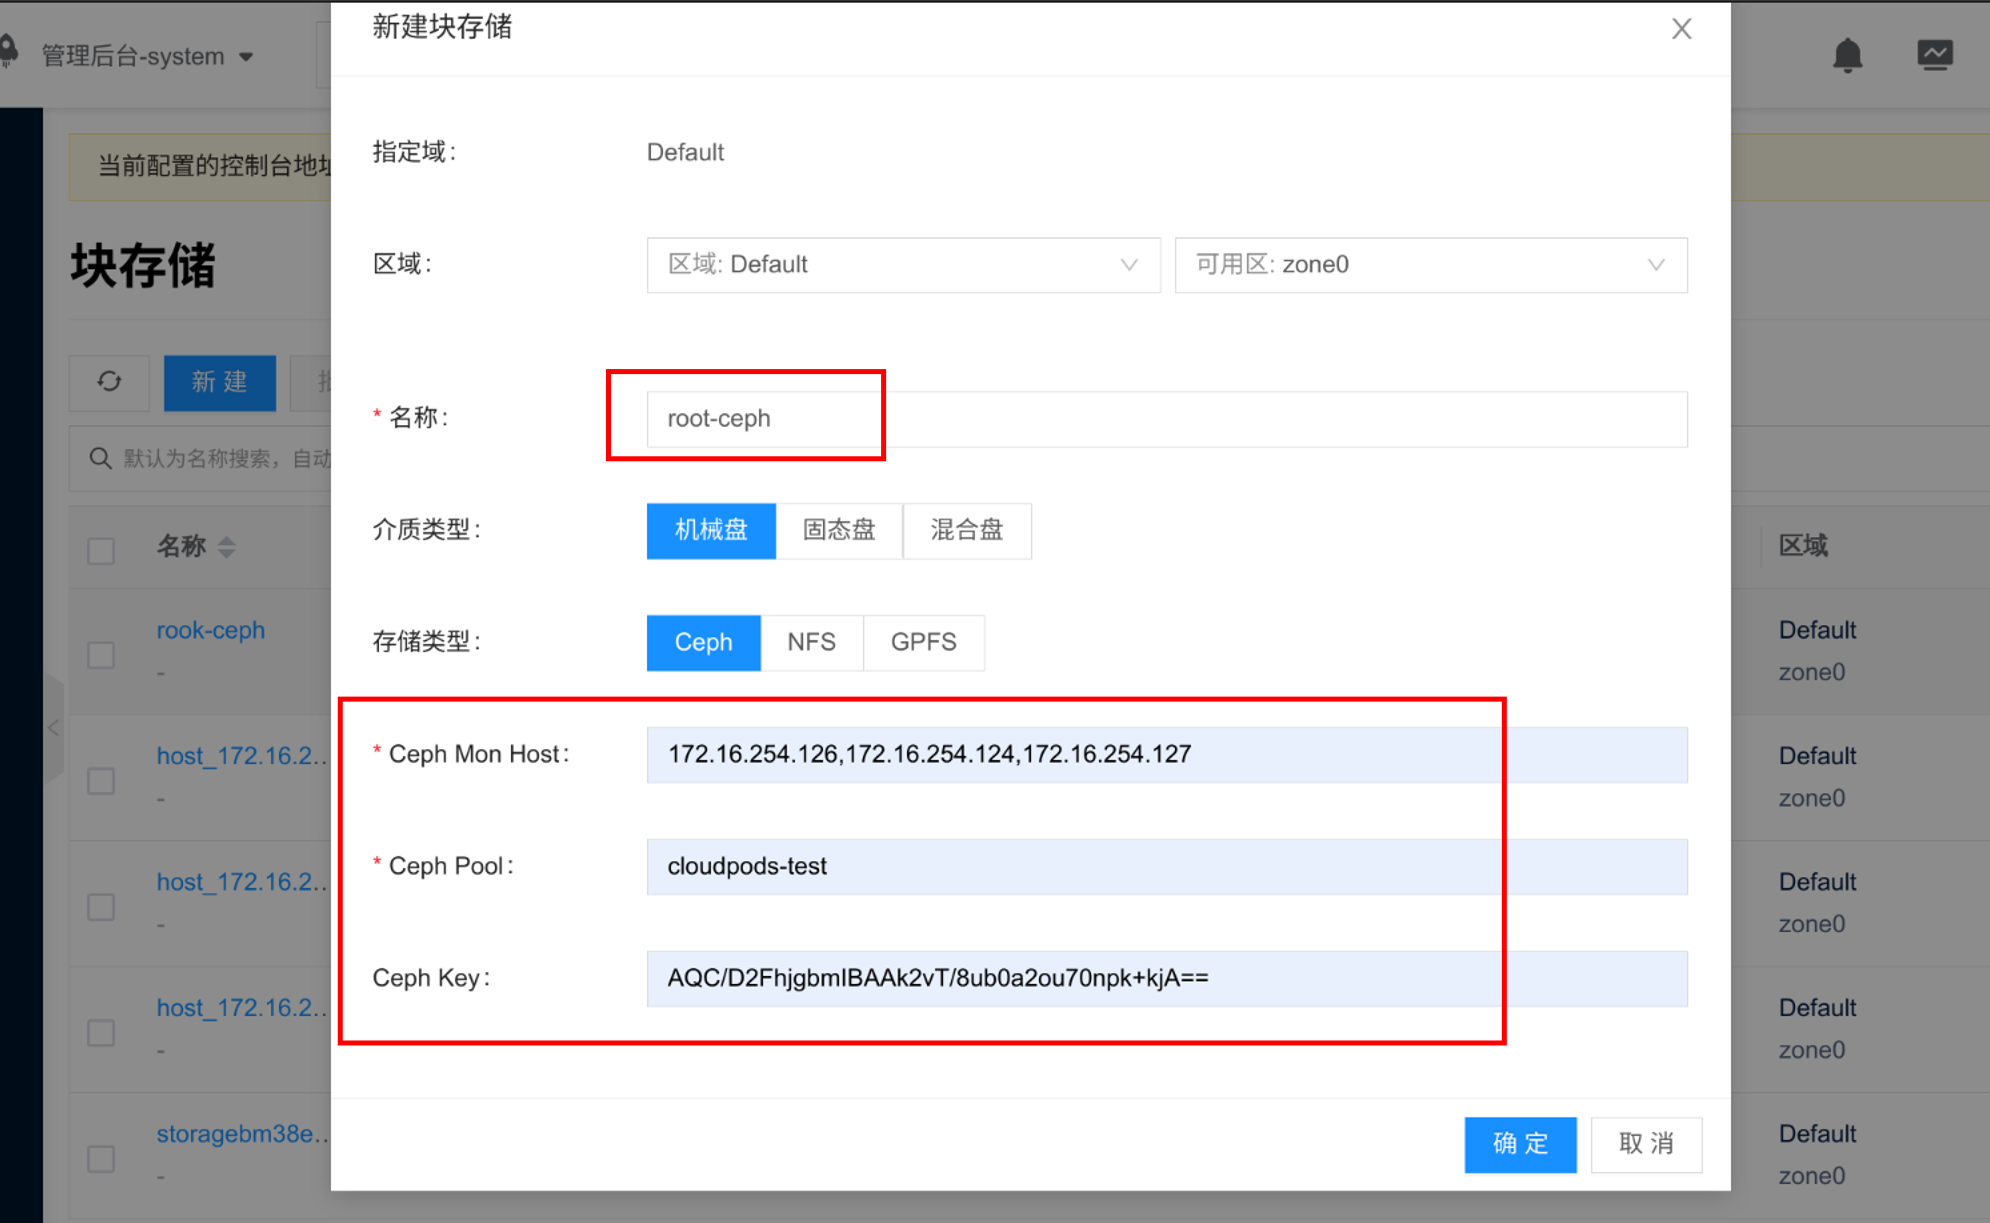The image size is (1990, 1223).
Task: Select 固态盘 medium type
Action: coord(838,530)
